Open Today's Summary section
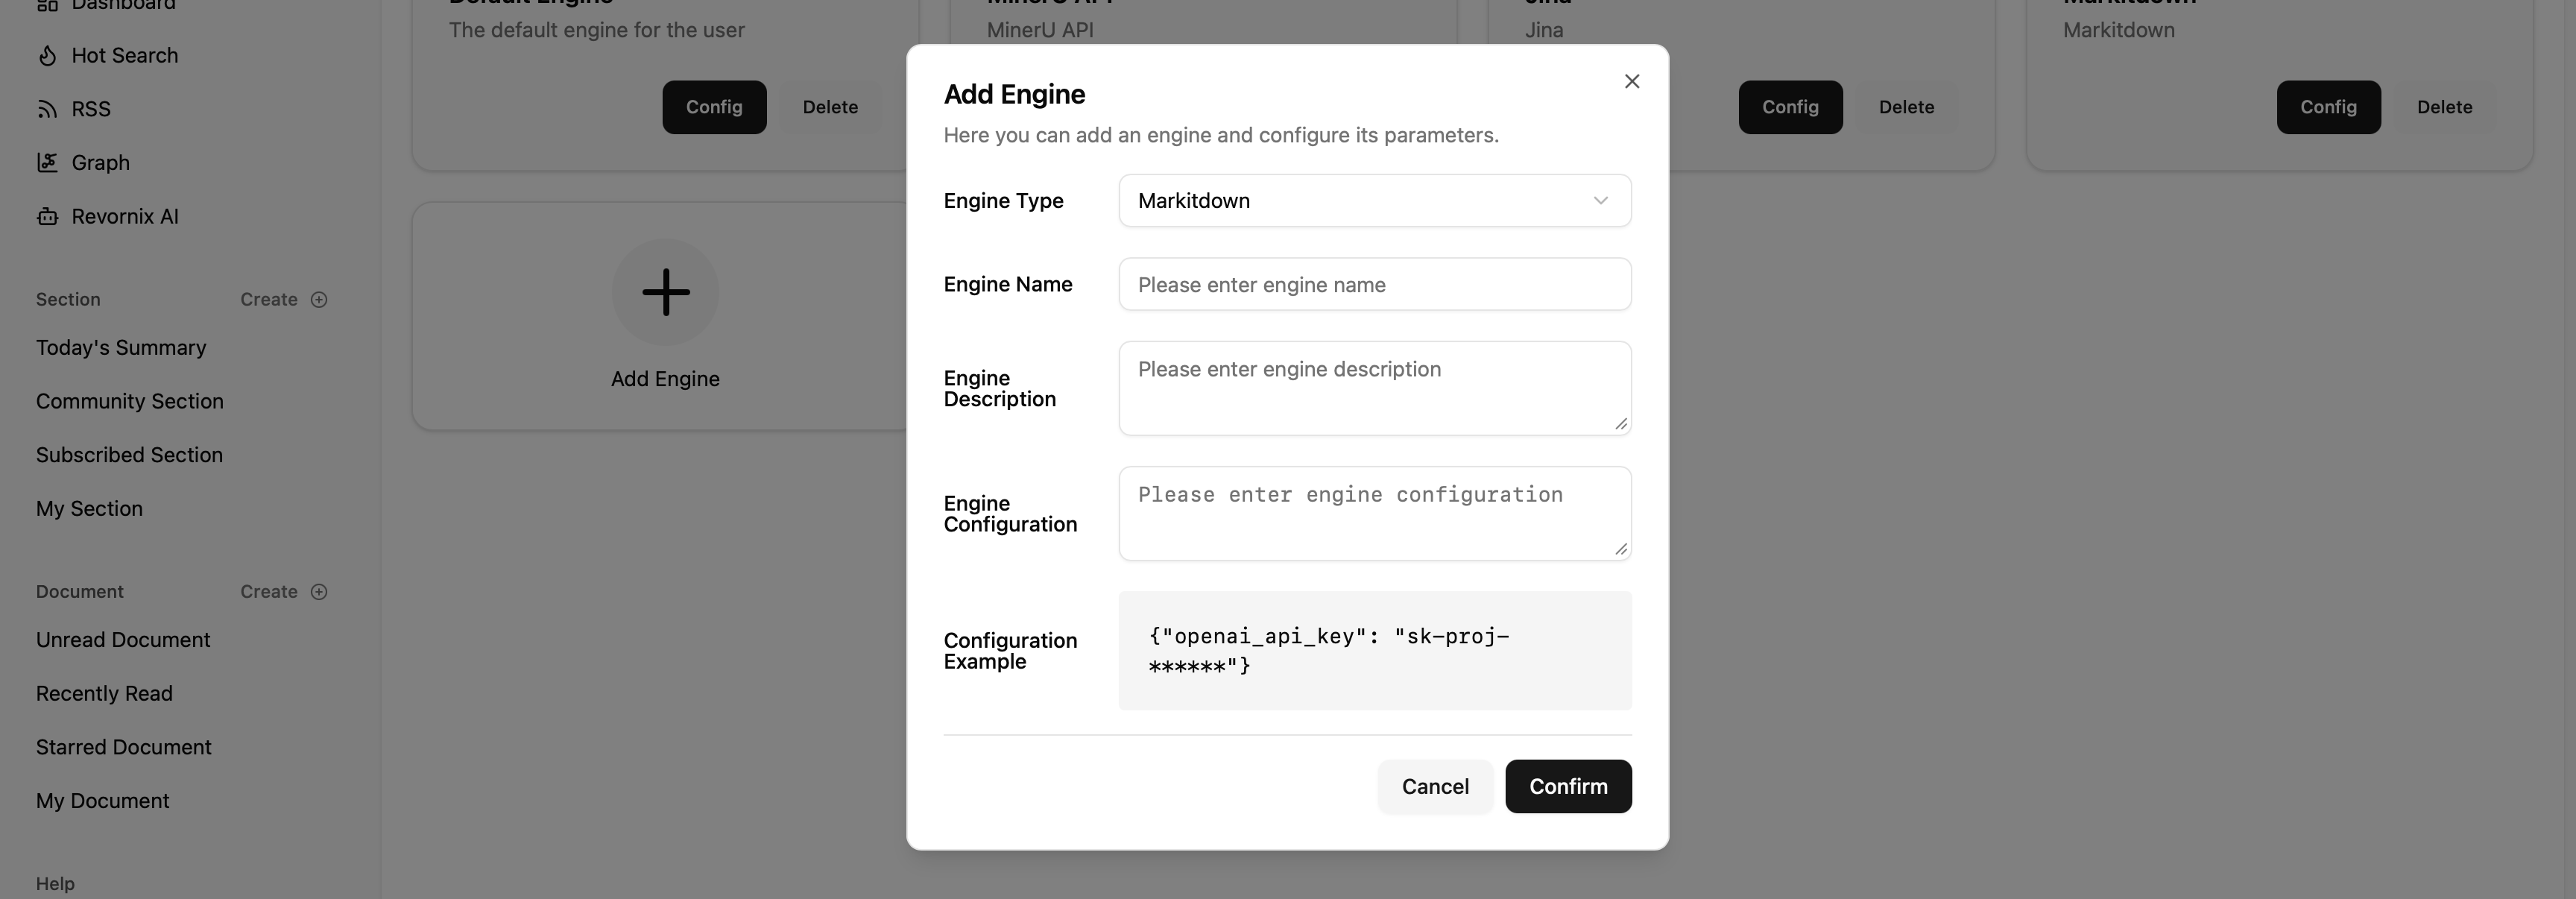This screenshot has width=2576, height=899. pyautogui.click(x=121, y=348)
